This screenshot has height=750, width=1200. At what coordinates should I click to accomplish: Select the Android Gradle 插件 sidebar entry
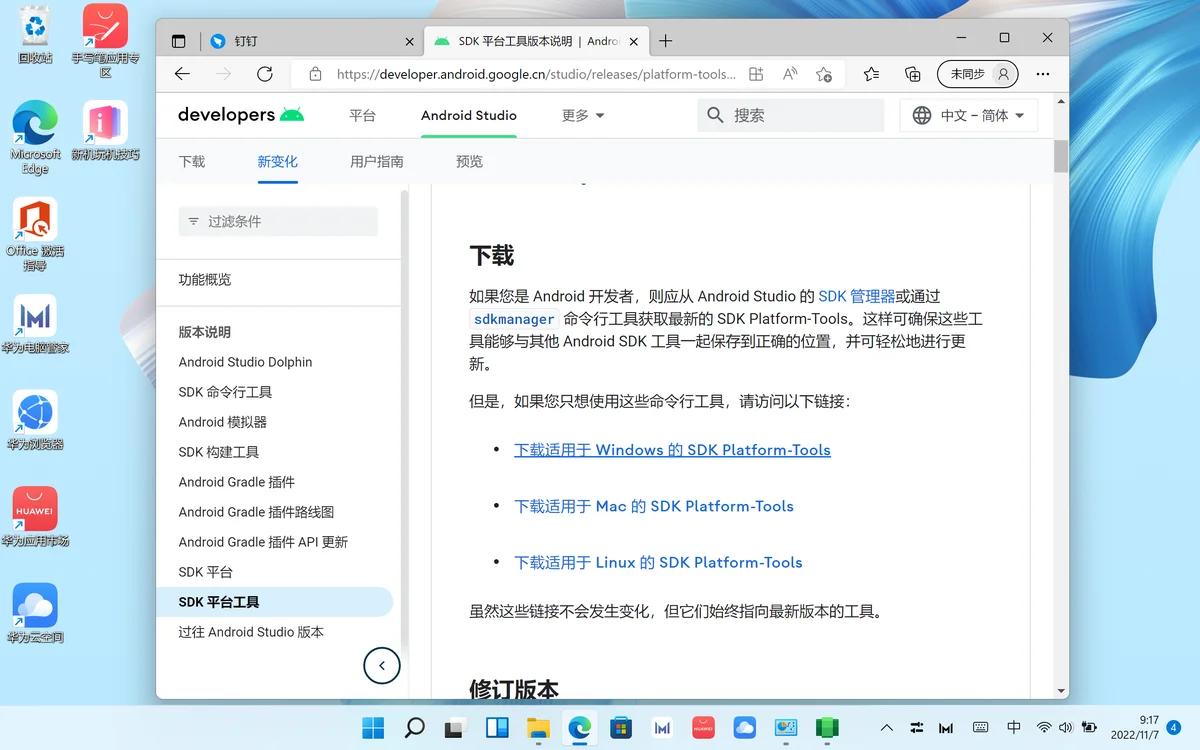tap(237, 482)
